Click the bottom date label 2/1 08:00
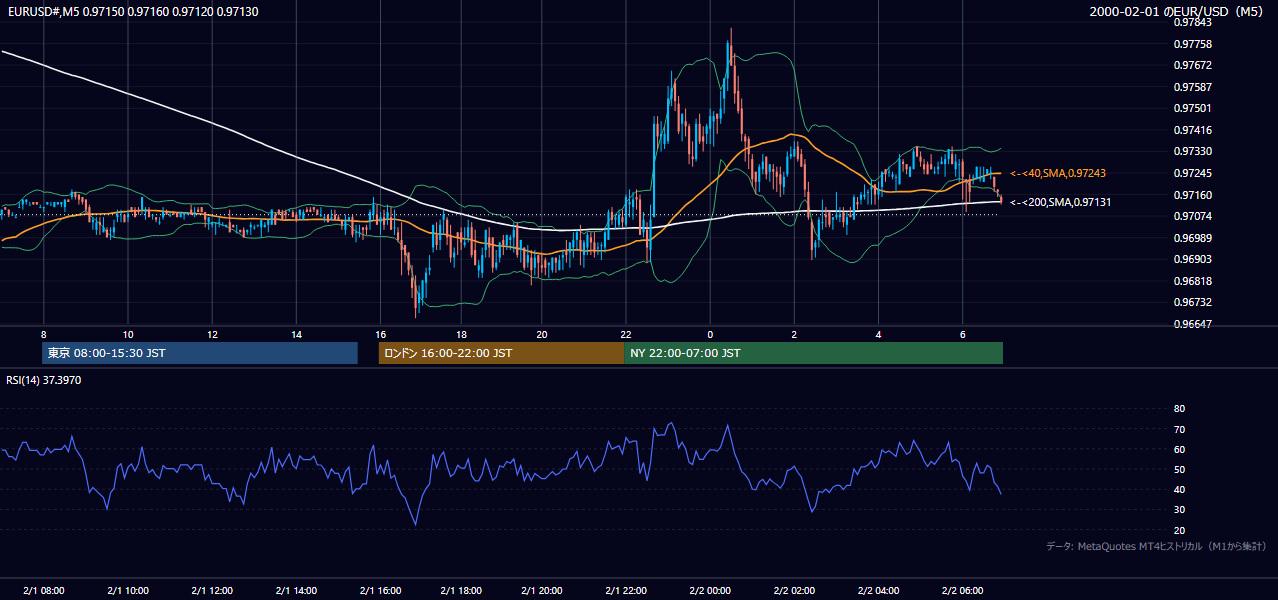This screenshot has width=1278, height=600. 44,591
